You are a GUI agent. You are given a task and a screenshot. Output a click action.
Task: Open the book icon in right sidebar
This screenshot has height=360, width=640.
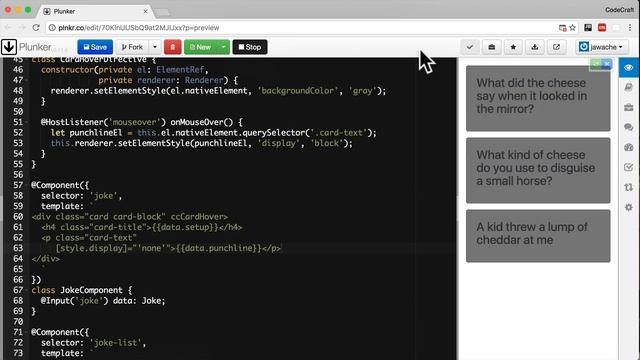(x=629, y=87)
